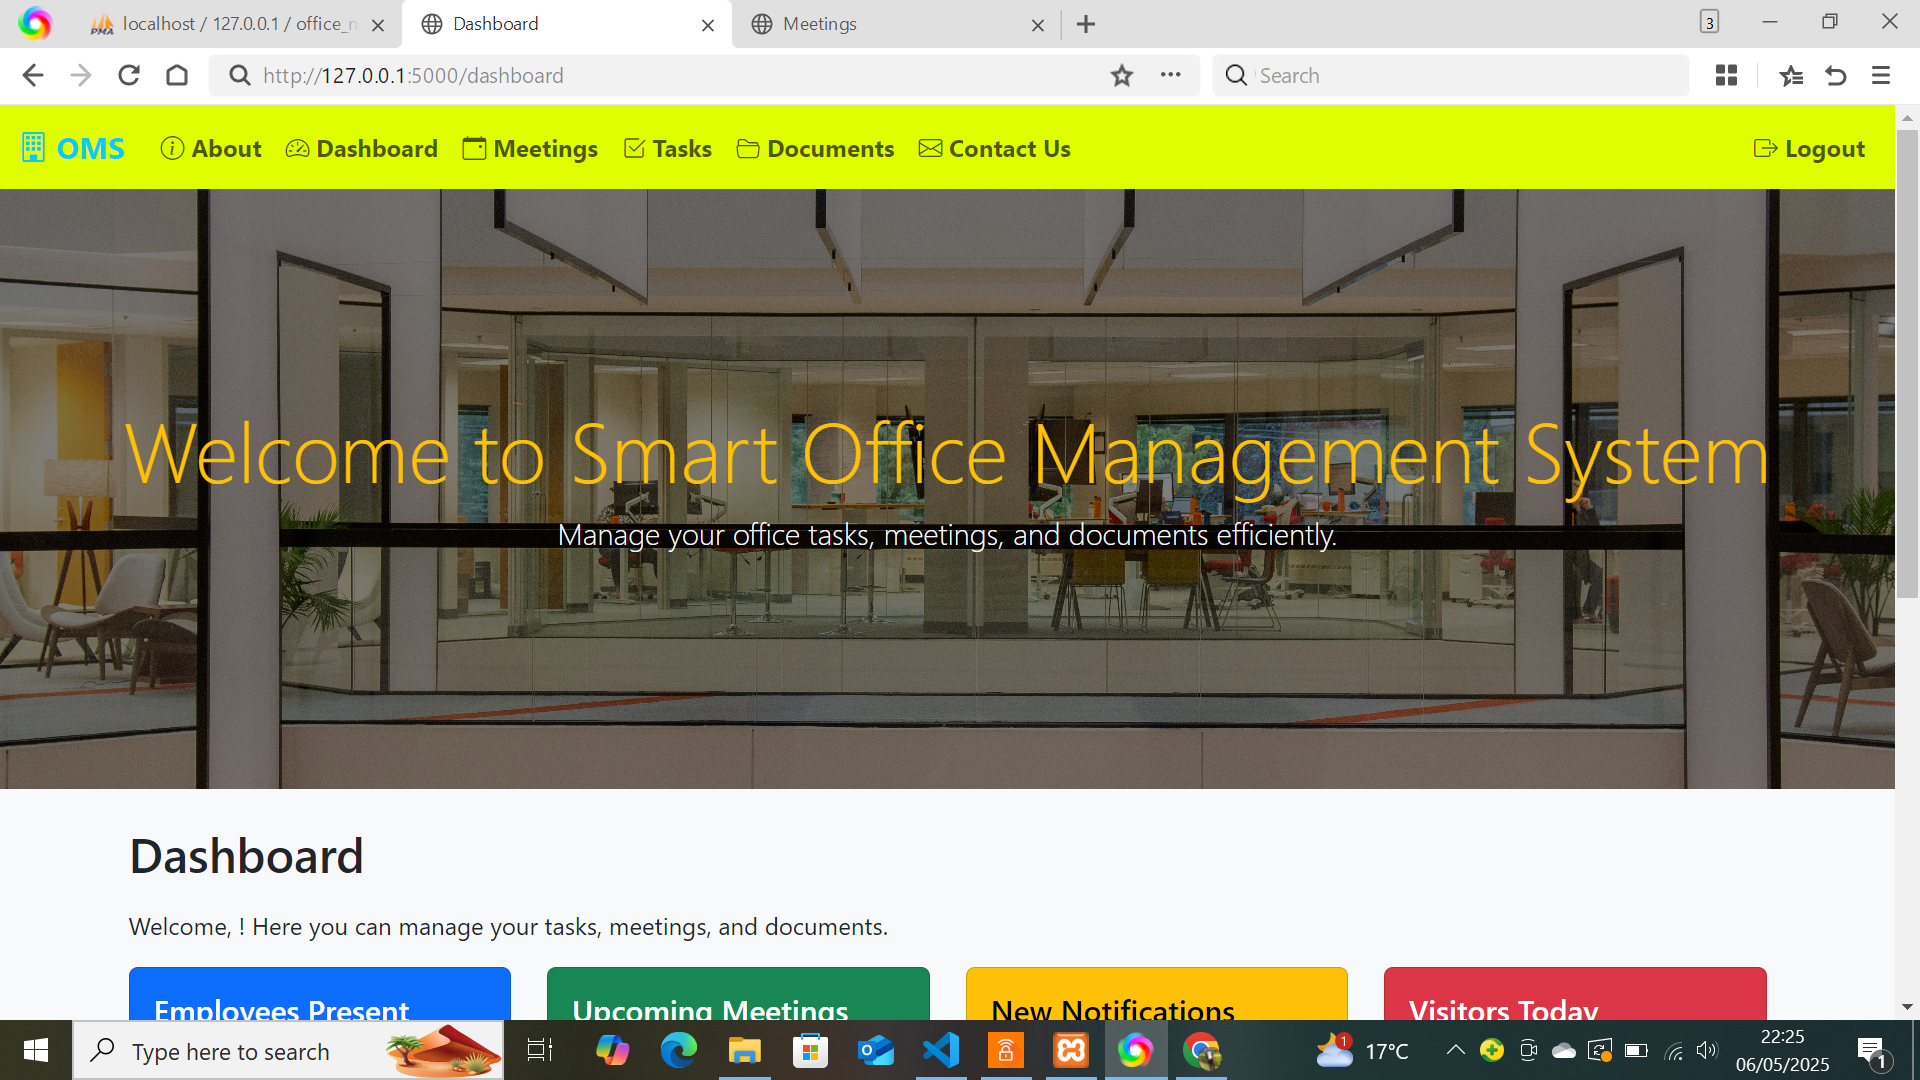Open the Contact Us link
This screenshot has height=1080, width=1920.
pos(995,149)
